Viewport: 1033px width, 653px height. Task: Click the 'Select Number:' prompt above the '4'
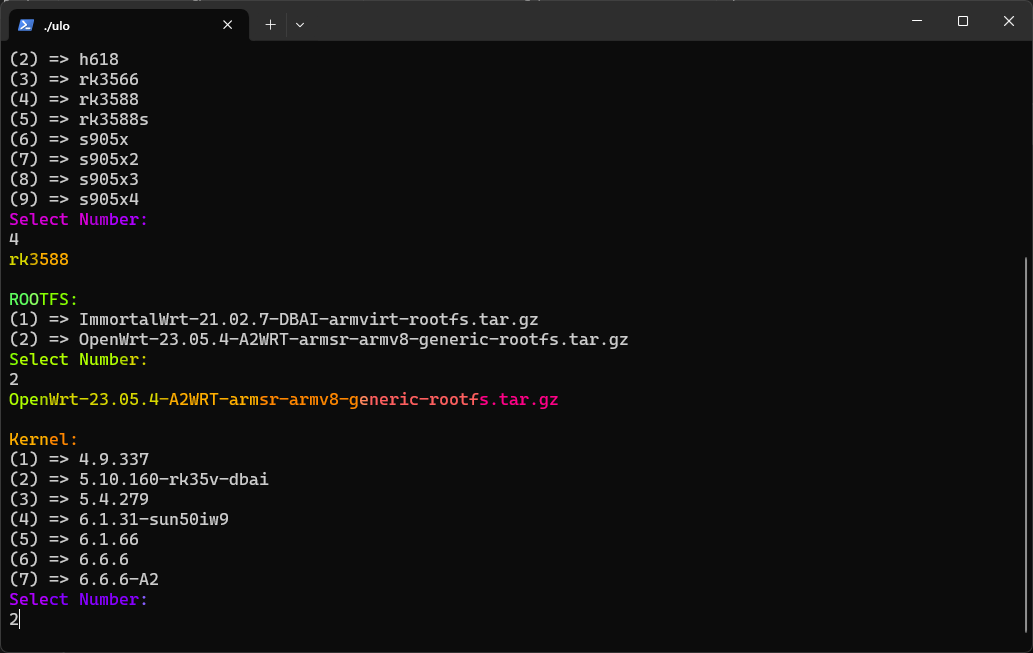[78, 219]
